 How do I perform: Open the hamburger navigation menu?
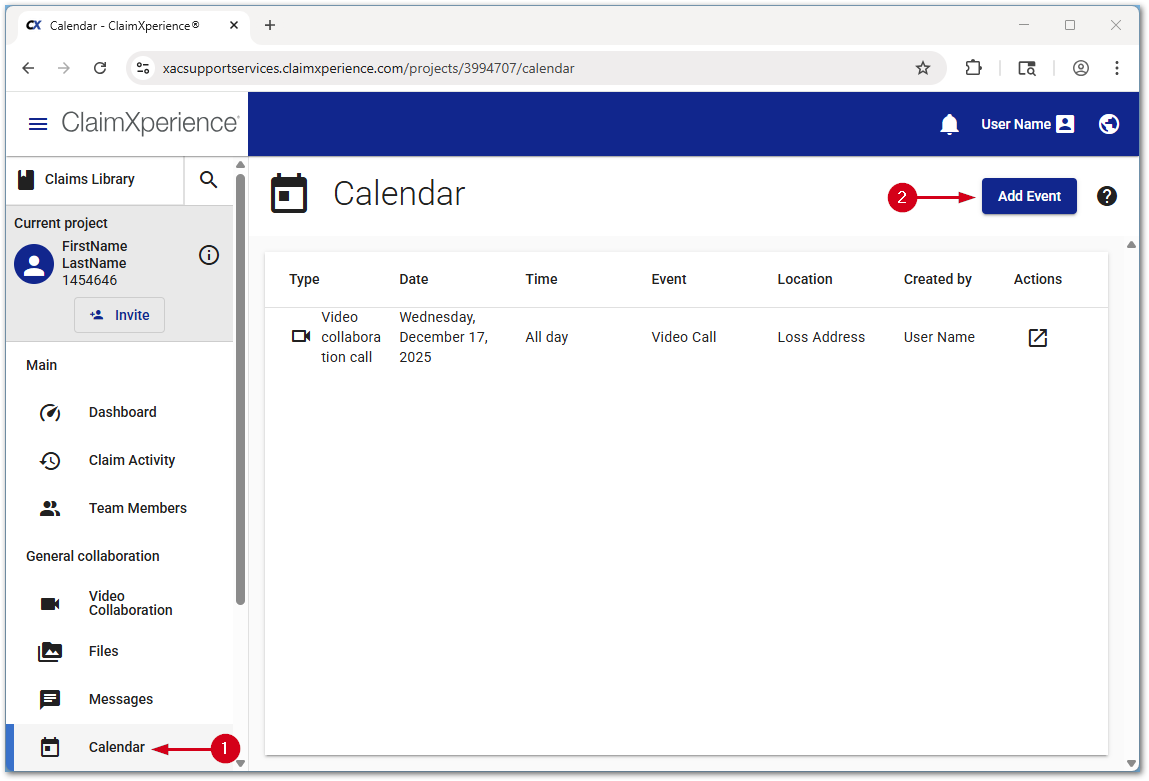[x=38, y=124]
